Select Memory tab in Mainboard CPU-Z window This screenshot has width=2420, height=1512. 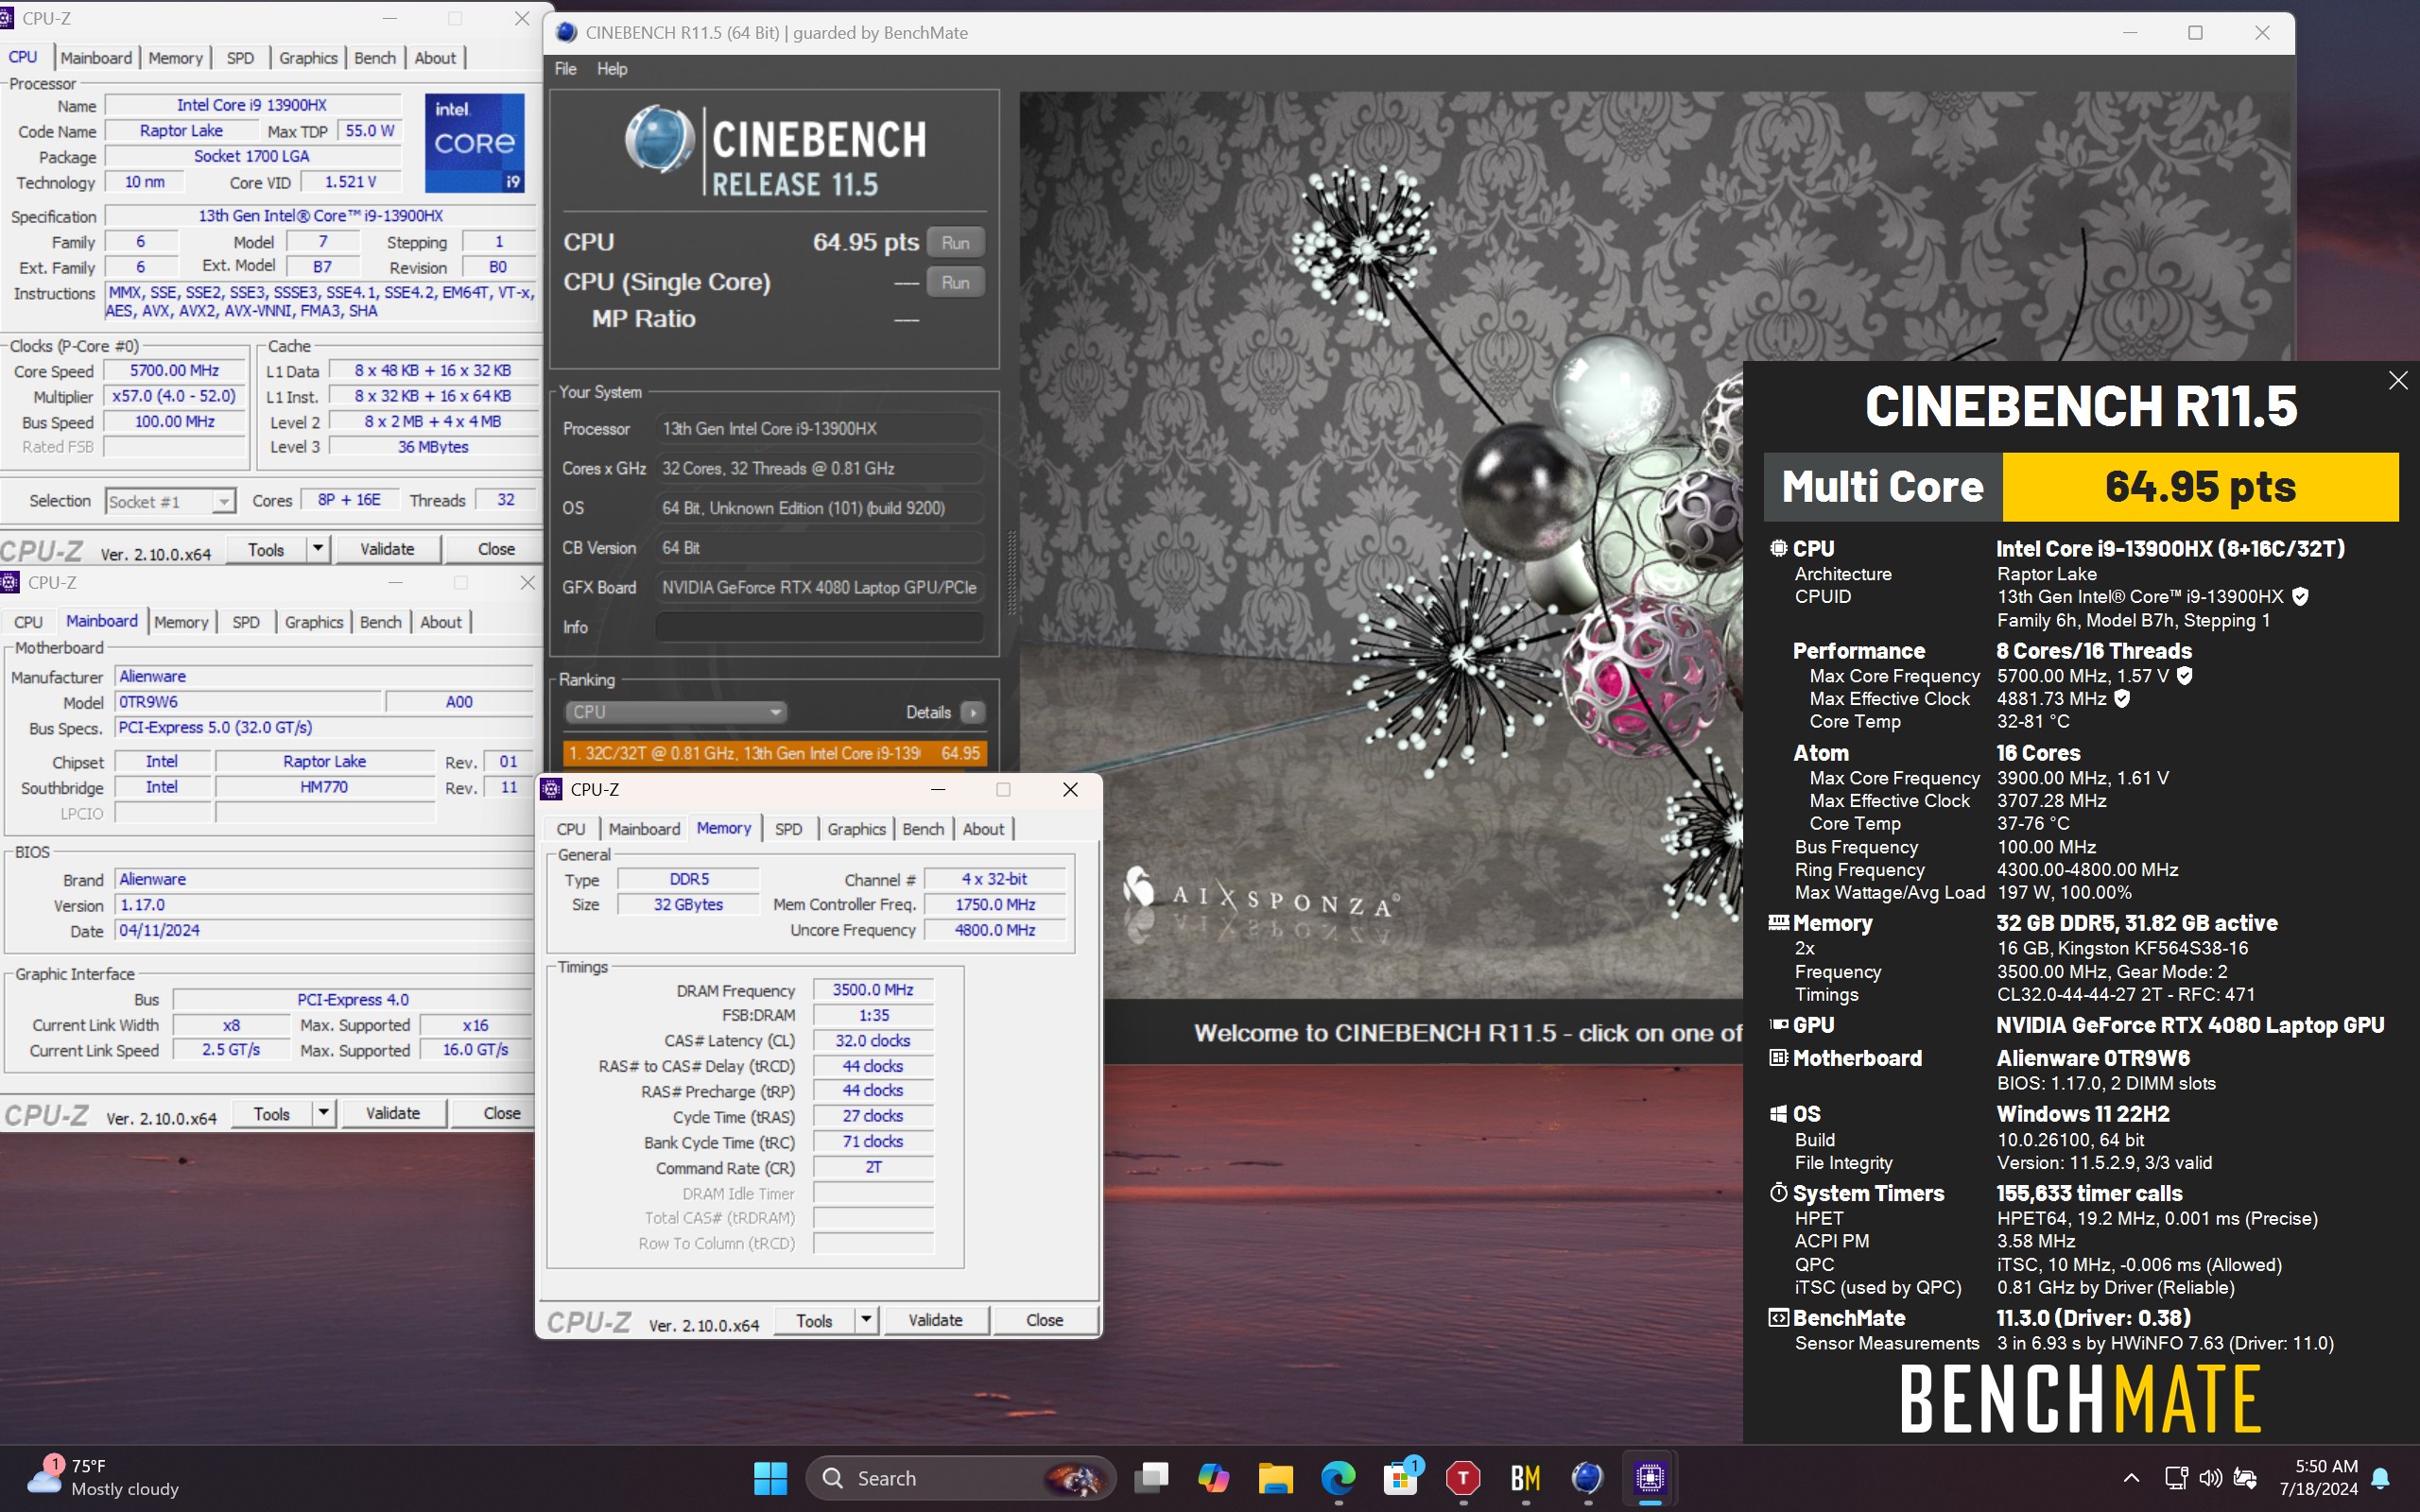(x=181, y=622)
